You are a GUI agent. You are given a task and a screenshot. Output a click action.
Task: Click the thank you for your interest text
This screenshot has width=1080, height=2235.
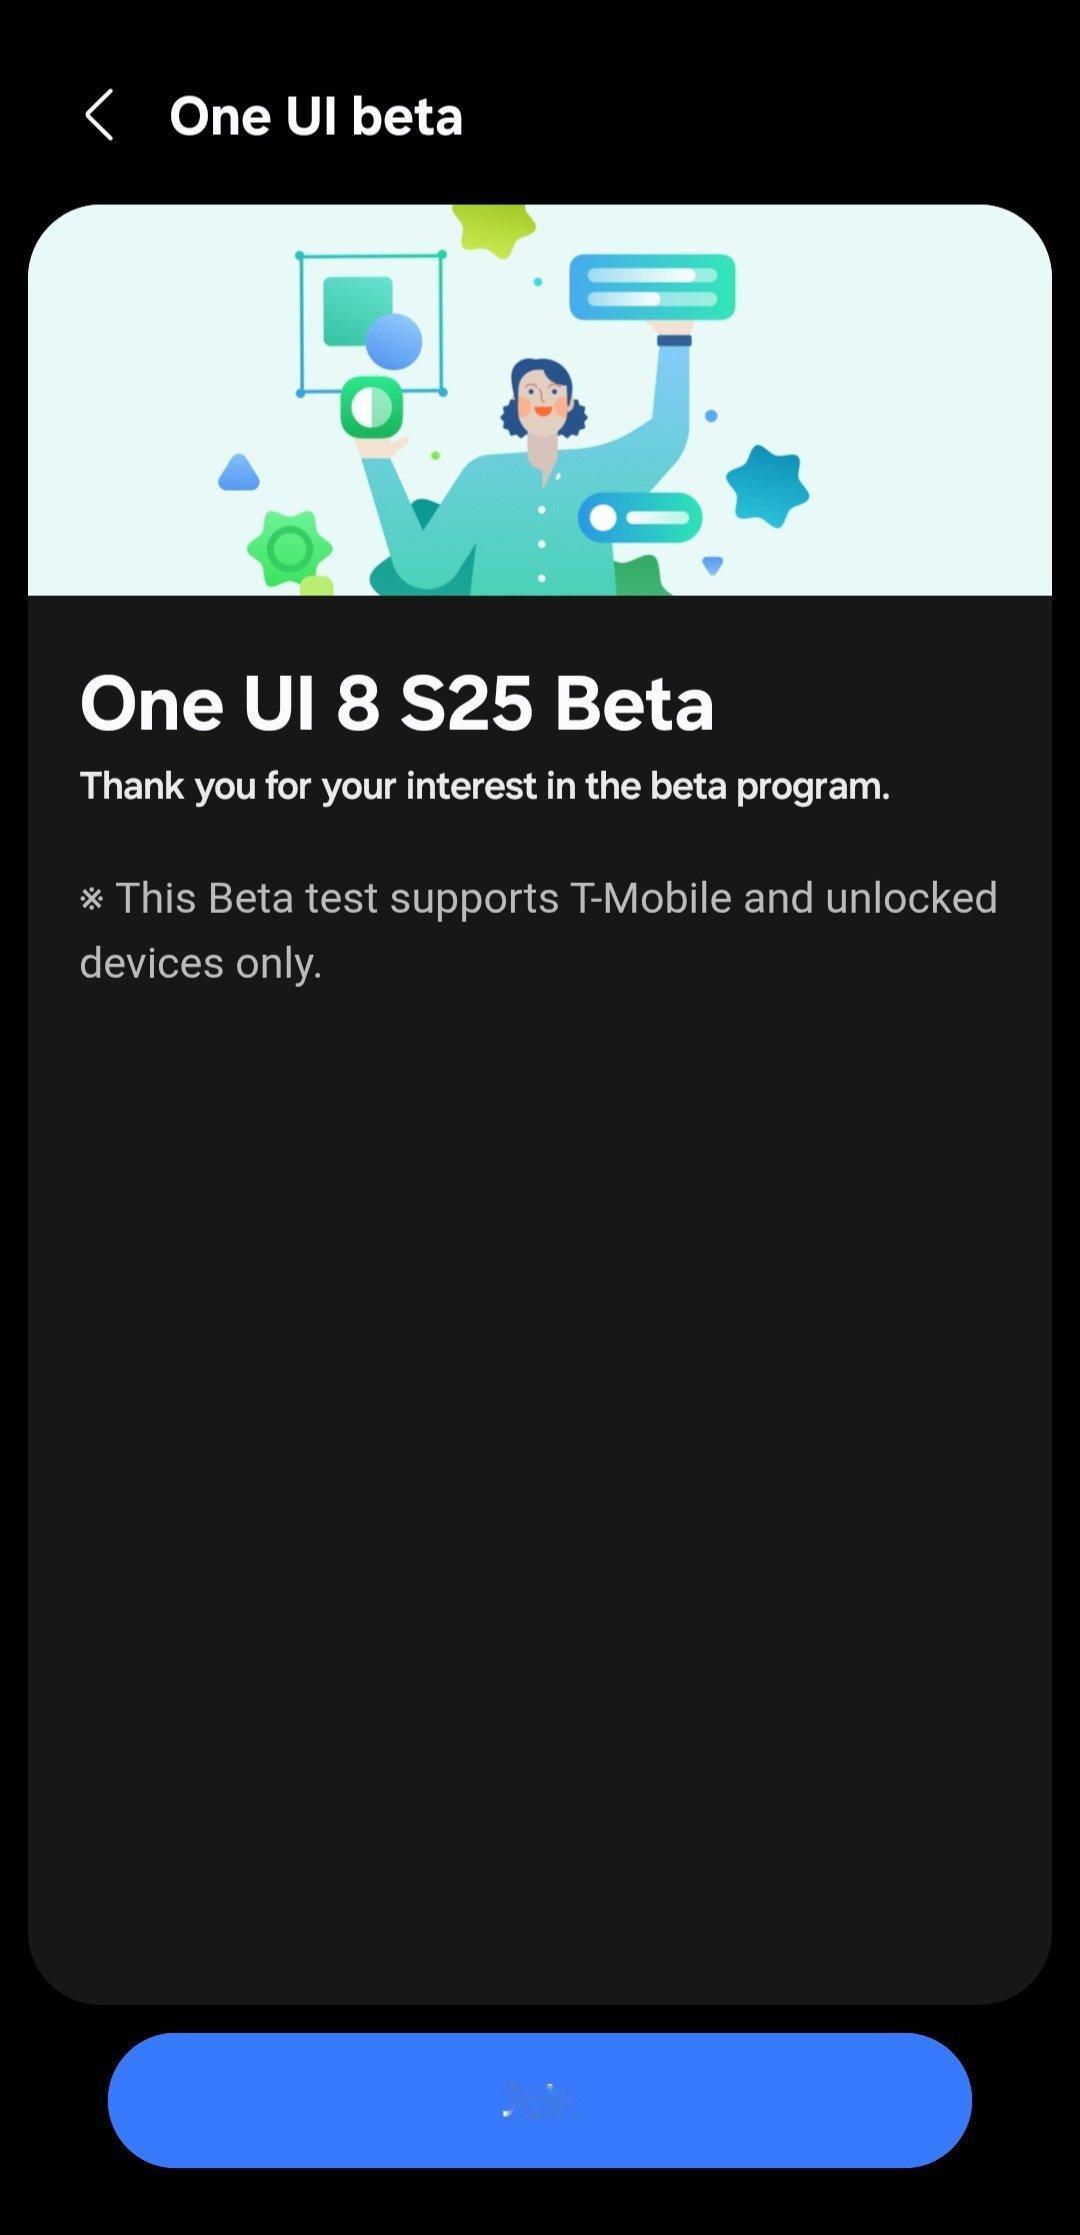pyautogui.click(x=485, y=786)
